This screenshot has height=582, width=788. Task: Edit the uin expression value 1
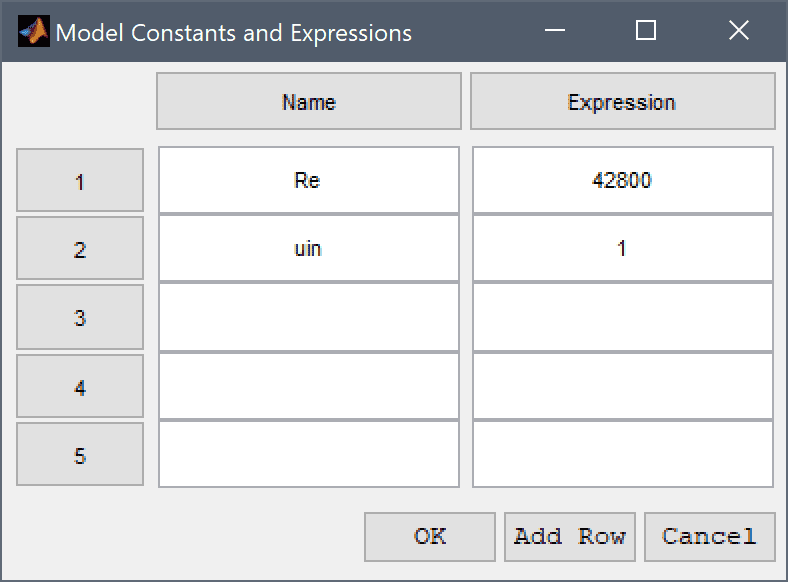tap(623, 248)
